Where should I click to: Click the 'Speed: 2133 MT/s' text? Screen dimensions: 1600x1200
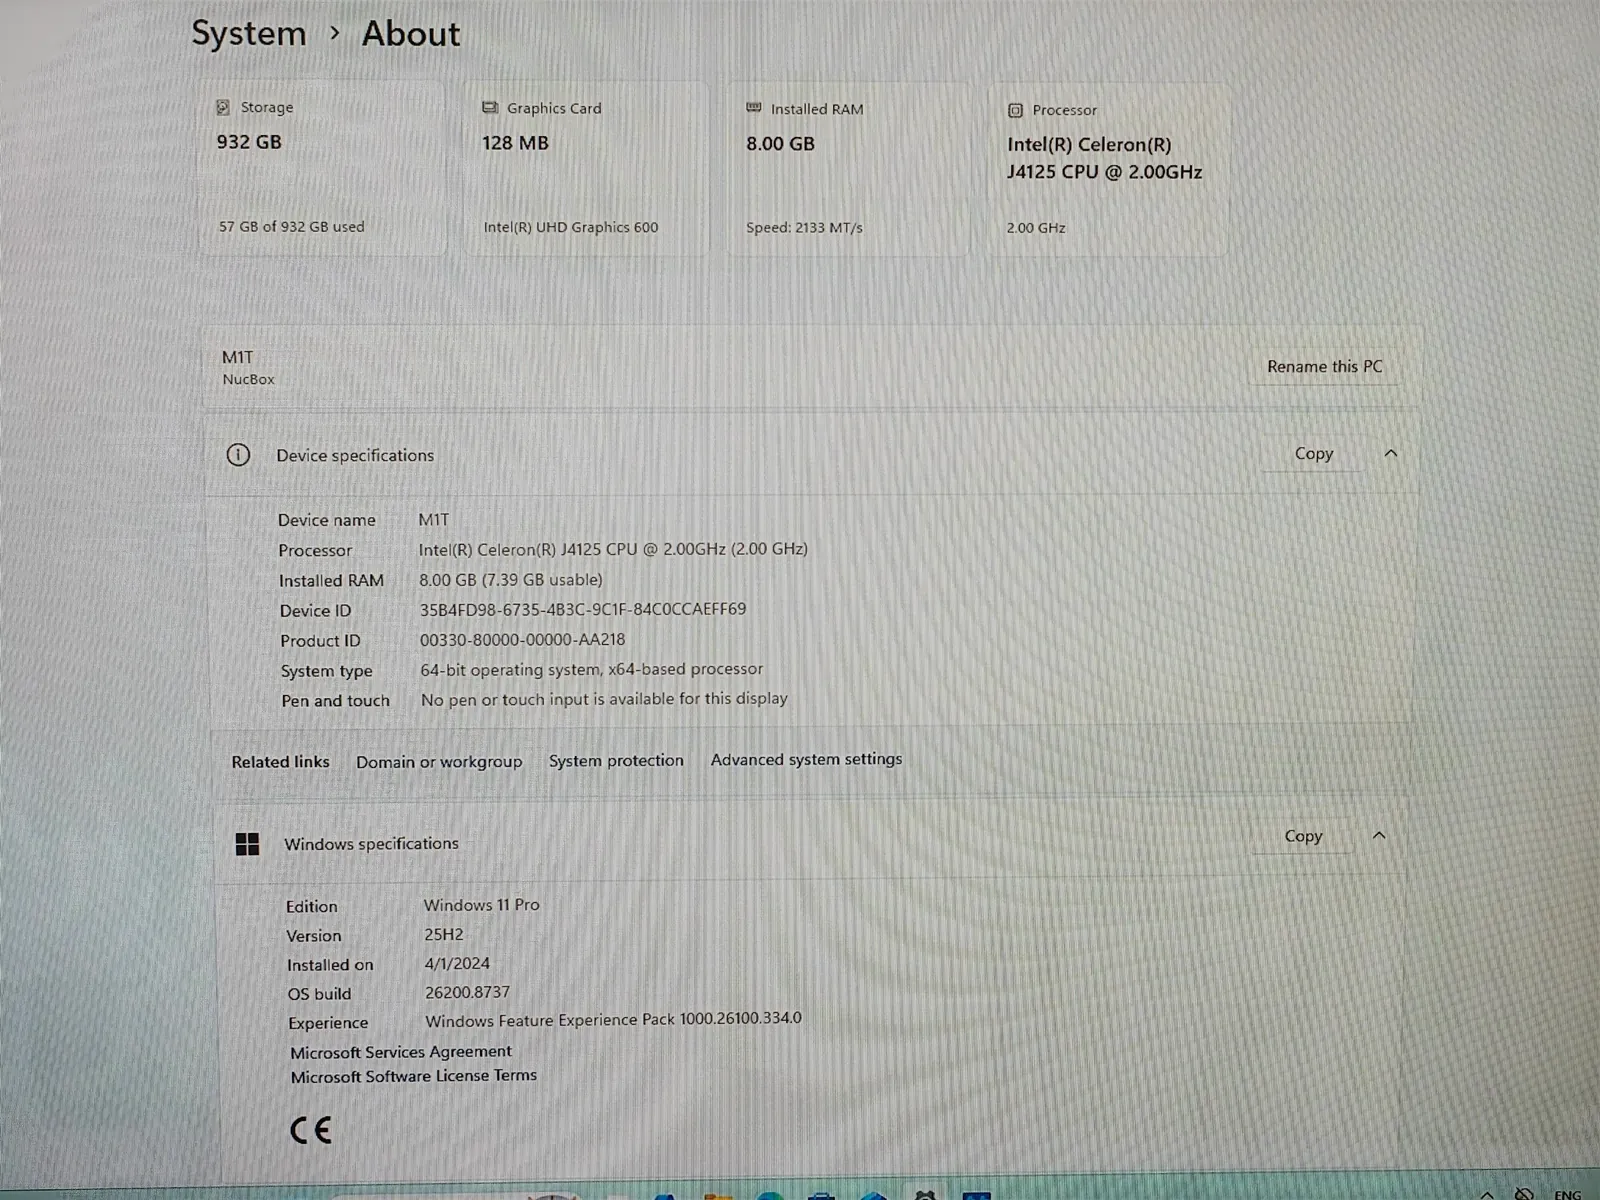[804, 228]
